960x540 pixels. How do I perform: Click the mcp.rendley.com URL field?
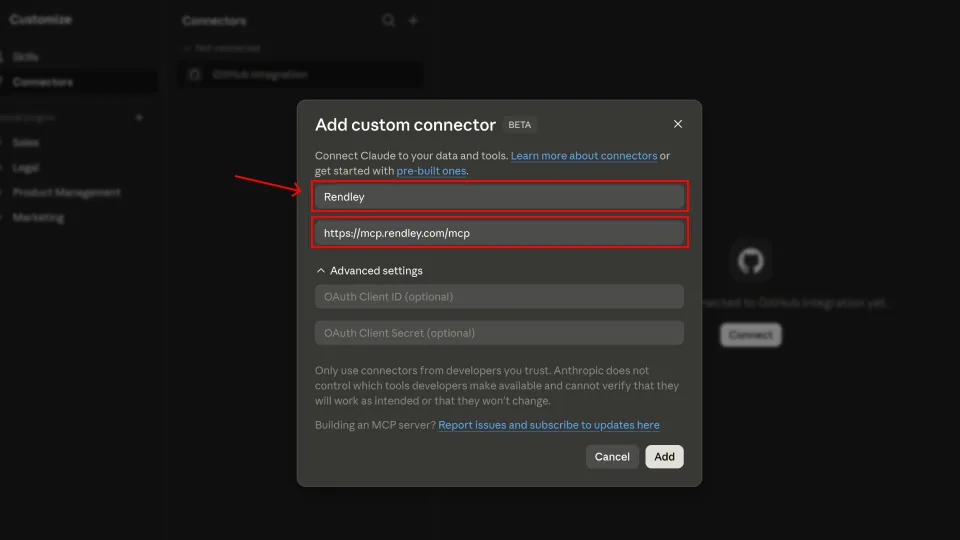(x=499, y=233)
